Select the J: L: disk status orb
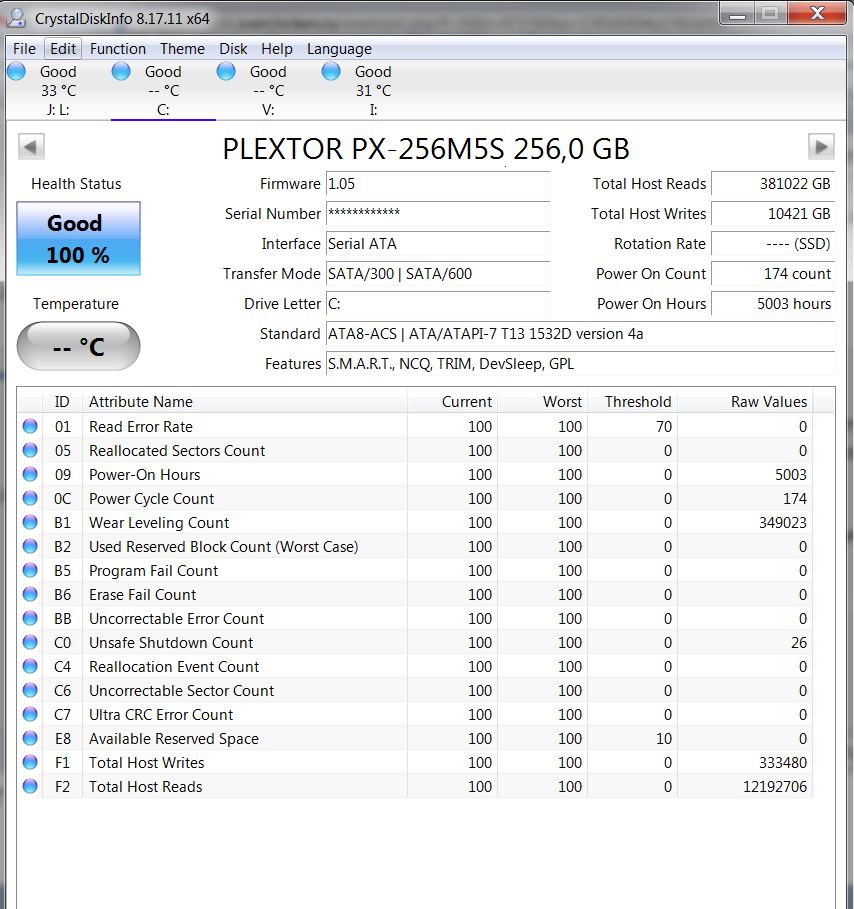The width and height of the screenshot is (854, 909). 16,72
